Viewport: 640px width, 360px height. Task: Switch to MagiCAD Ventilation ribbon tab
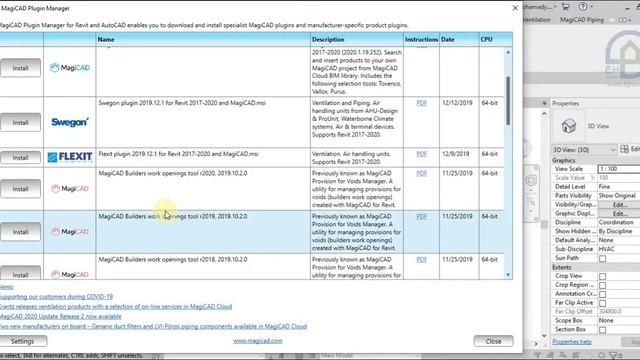(x=537, y=20)
